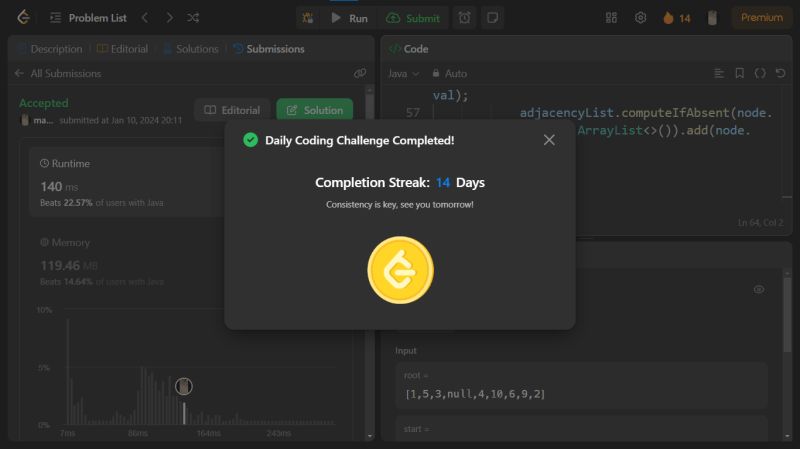Click the 'Completion Streak: 14 Days' text
This screenshot has width=800, height=449.
coord(400,183)
